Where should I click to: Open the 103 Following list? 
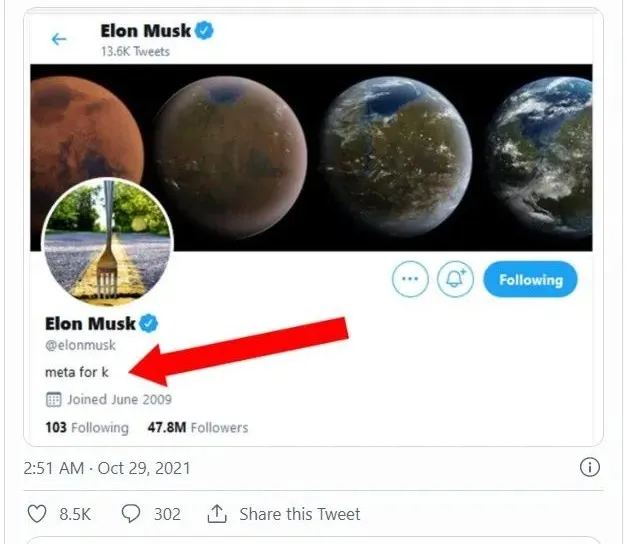point(87,427)
